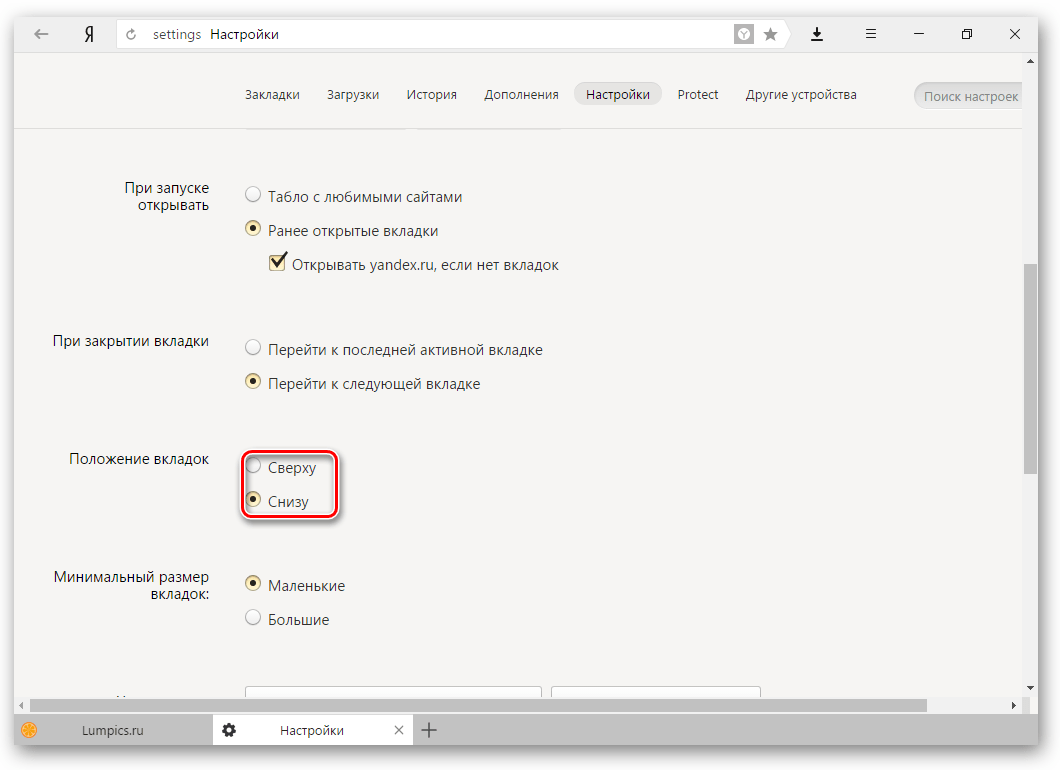Viewport: 1060px width, 770px height.
Task: Bookmark this page with the star icon
Action: (770, 34)
